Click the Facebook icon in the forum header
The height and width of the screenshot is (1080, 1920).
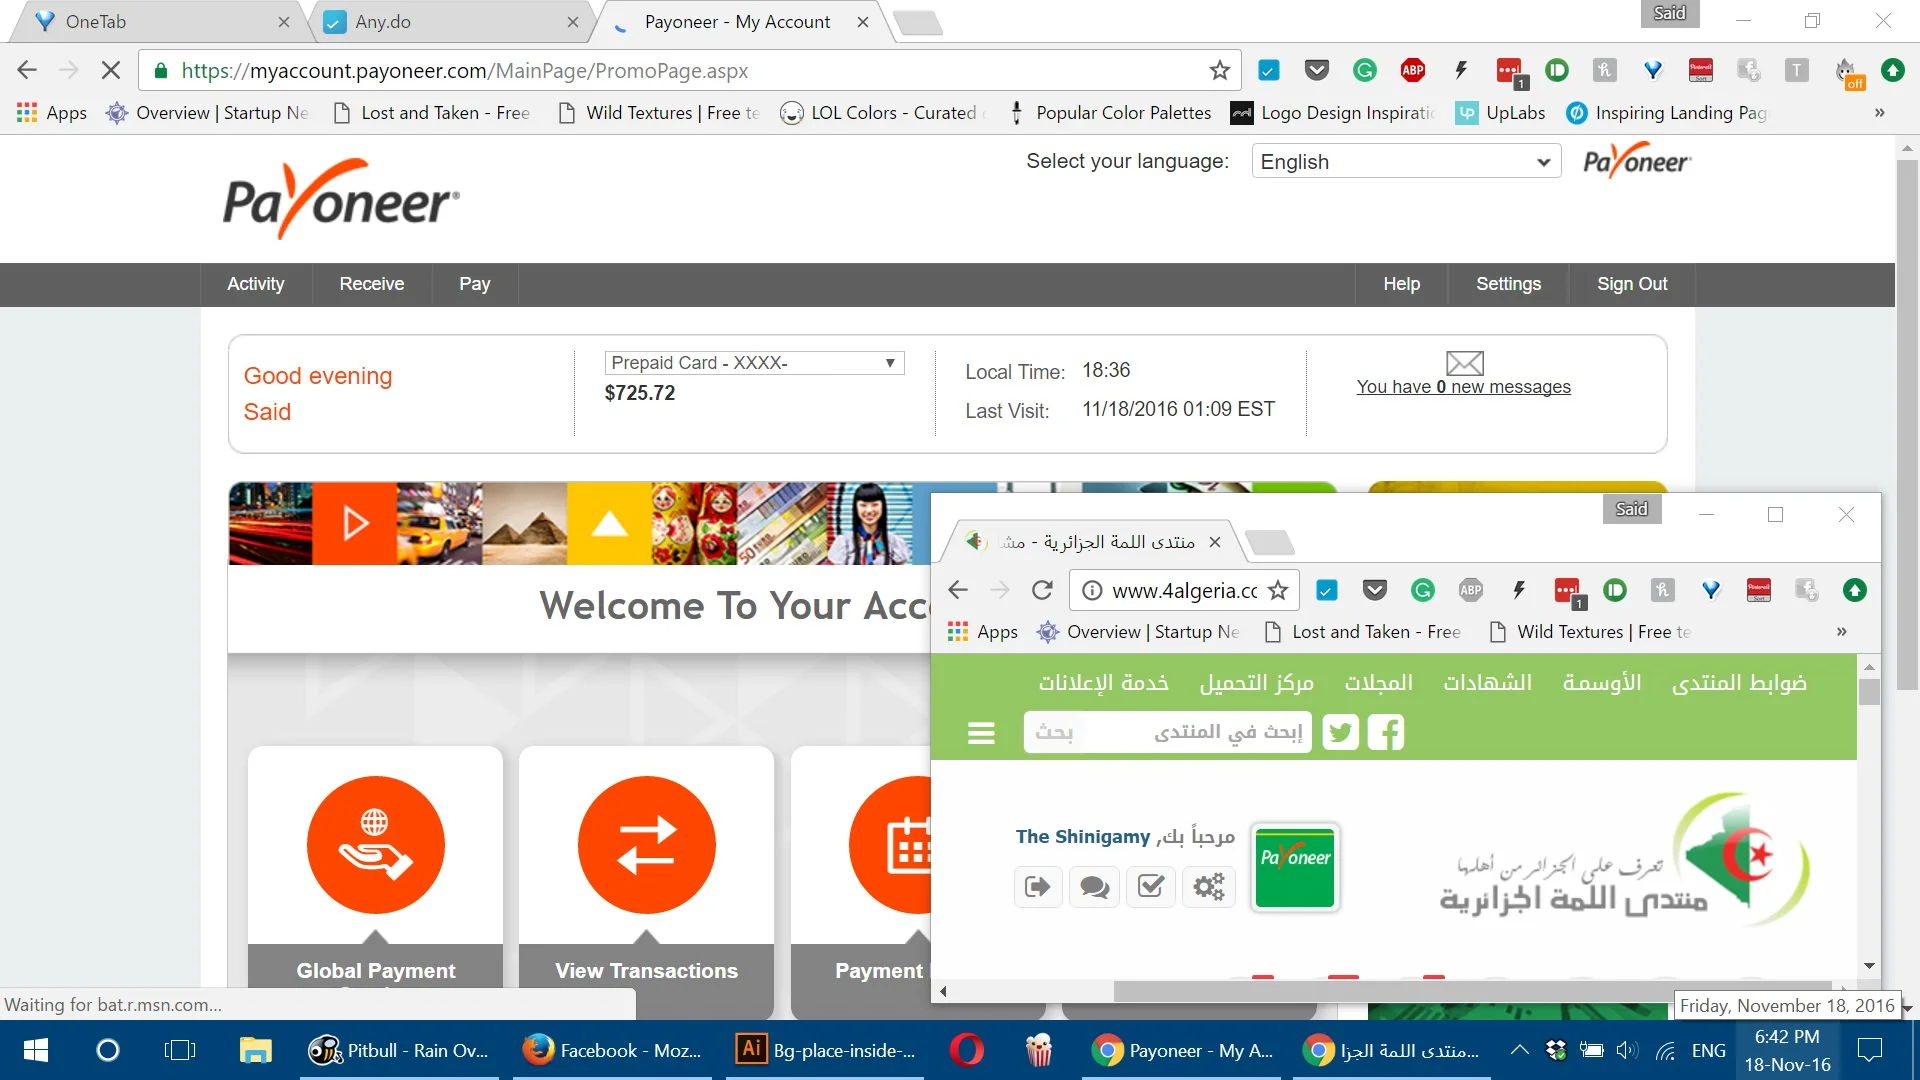click(1386, 732)
